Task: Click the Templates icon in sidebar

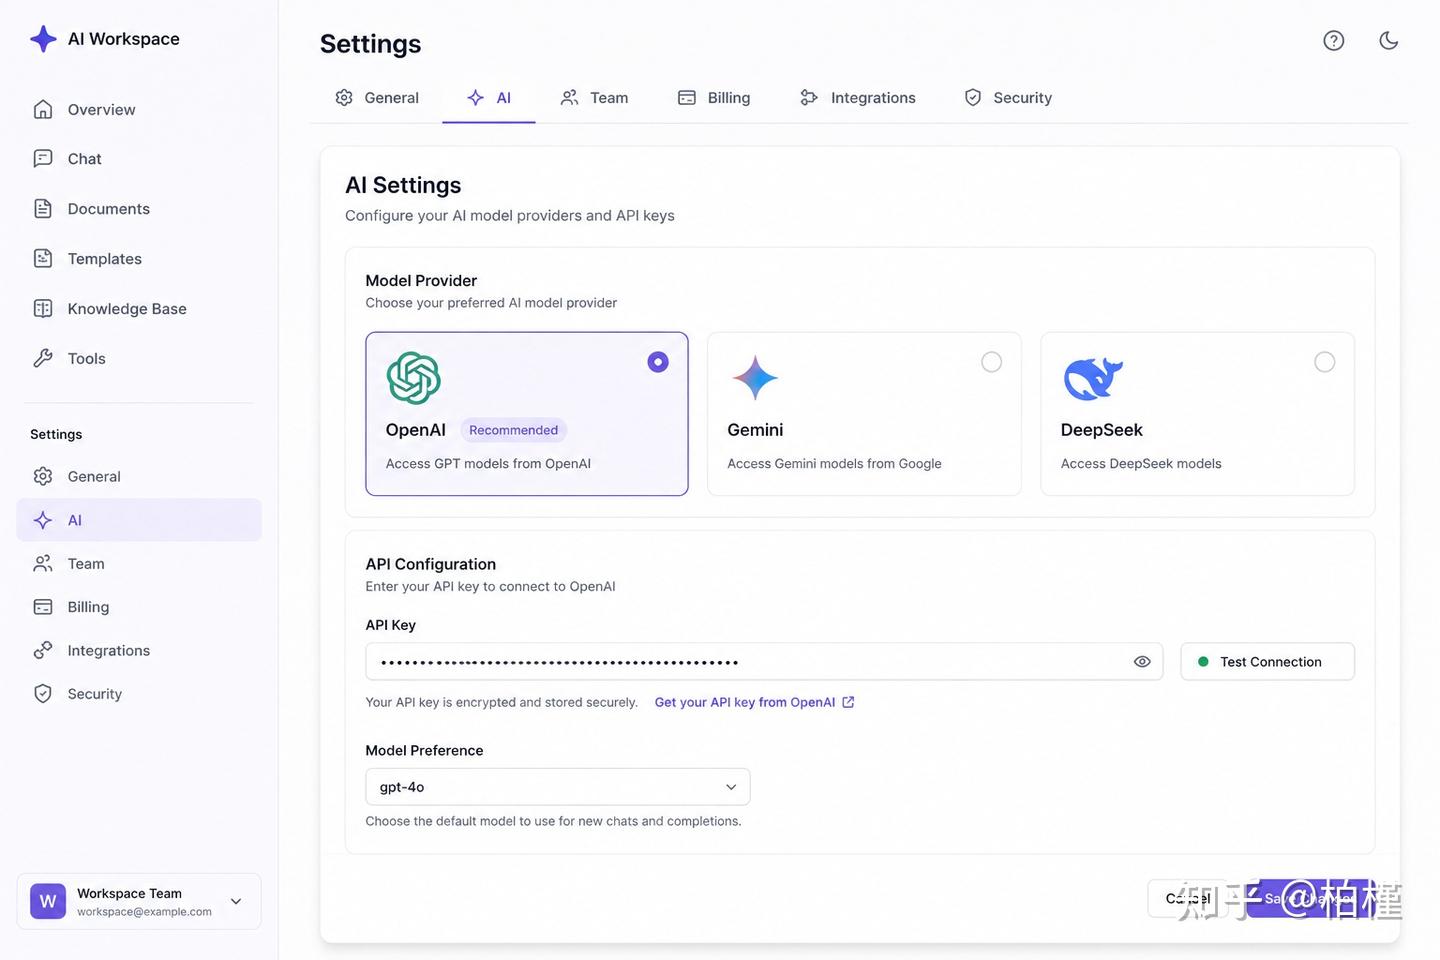Action: (43, 258)
